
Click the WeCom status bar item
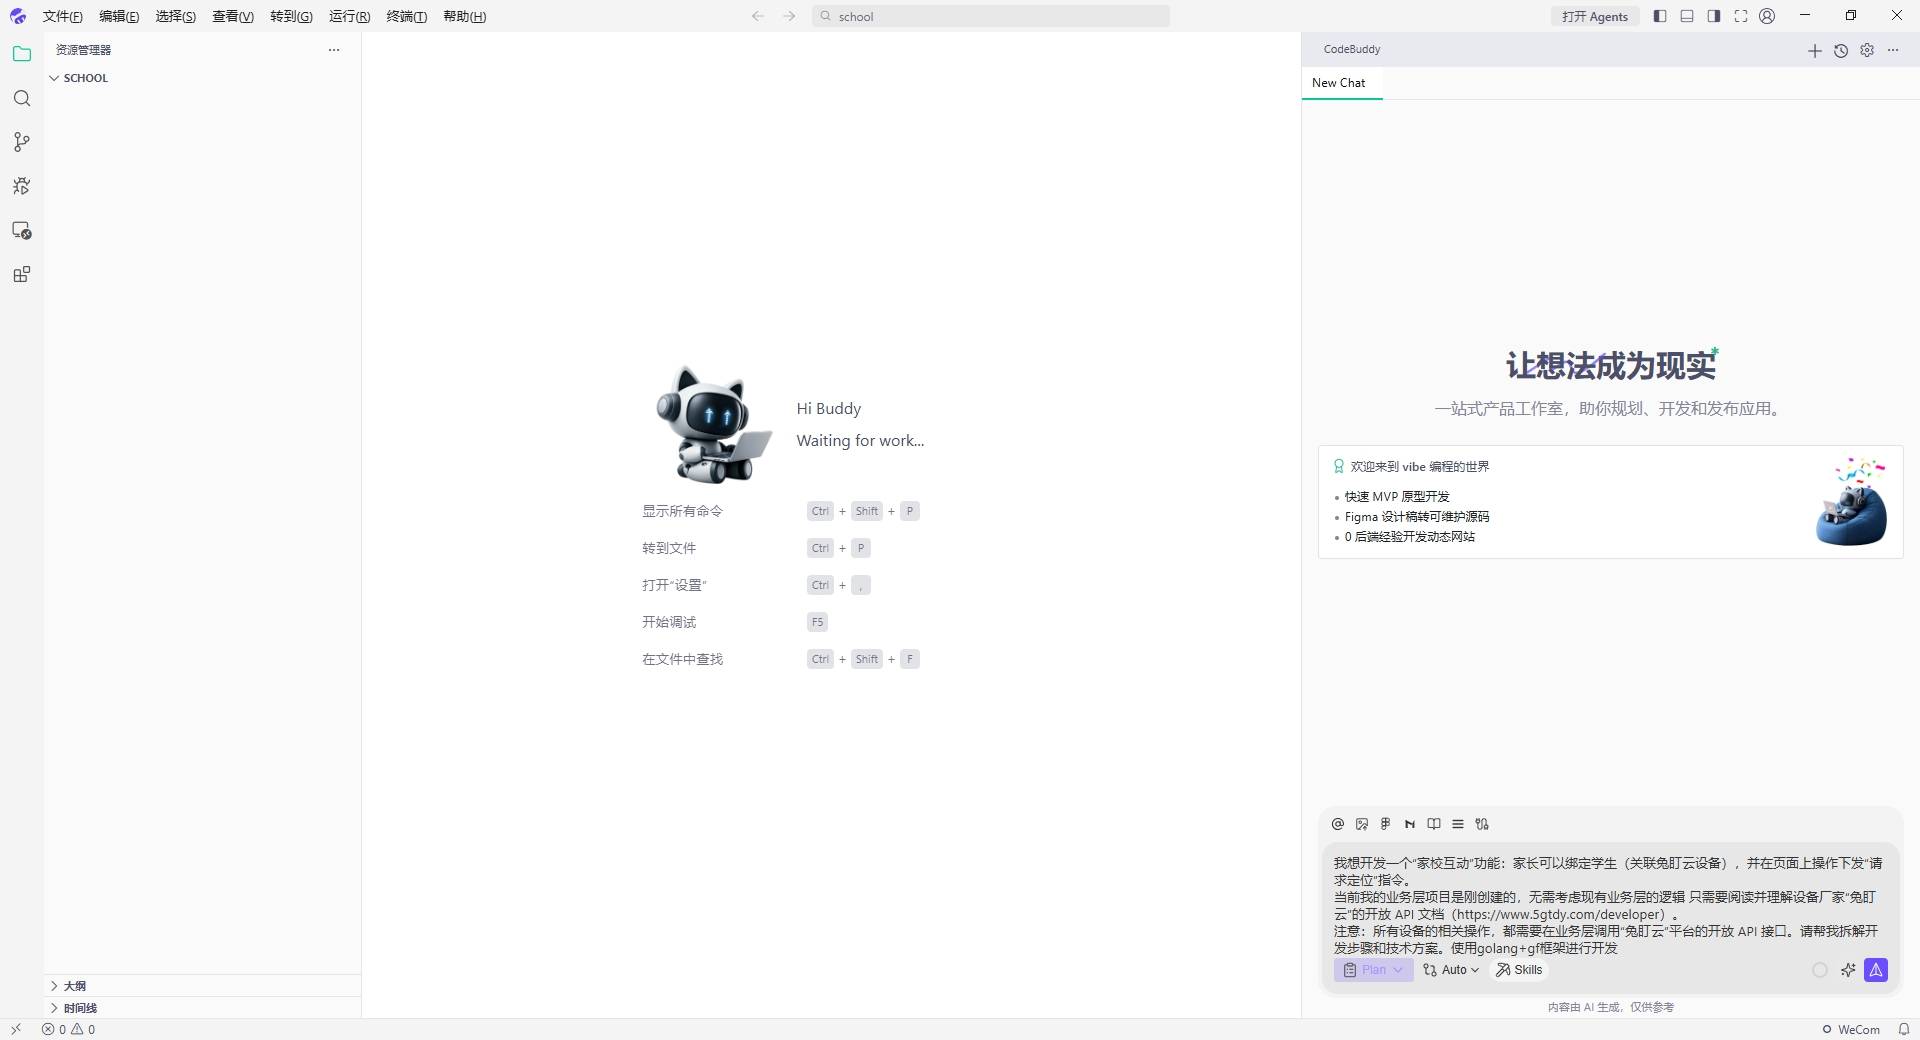pos(1851,1029)
